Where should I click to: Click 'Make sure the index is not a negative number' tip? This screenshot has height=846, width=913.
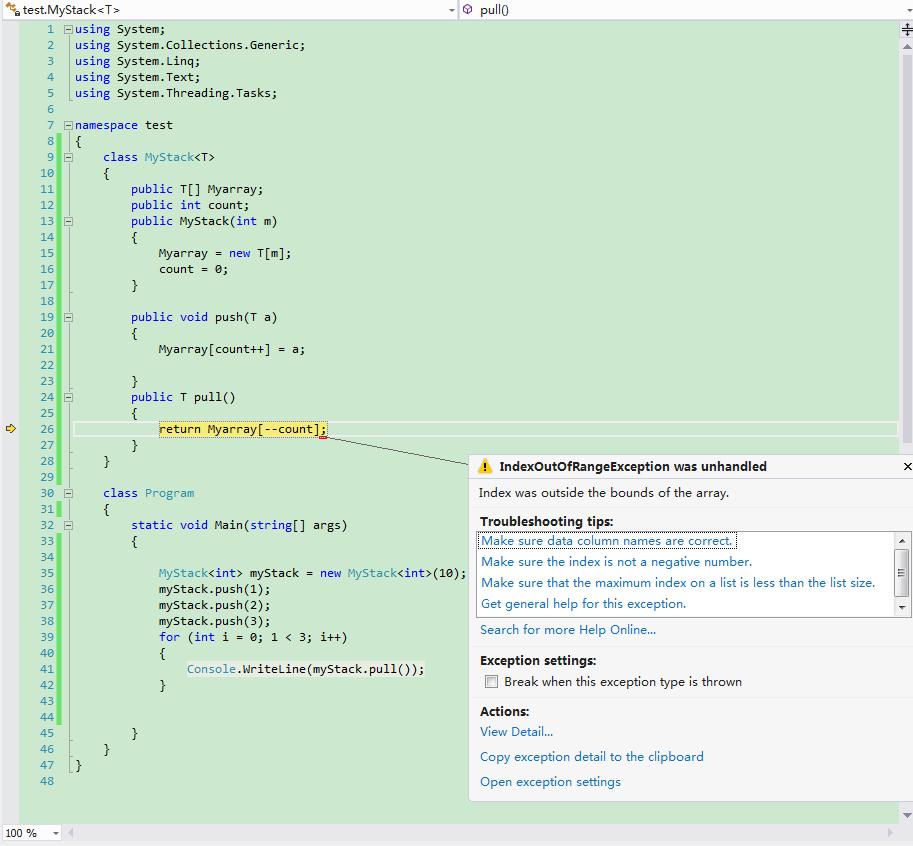(616, 562)
